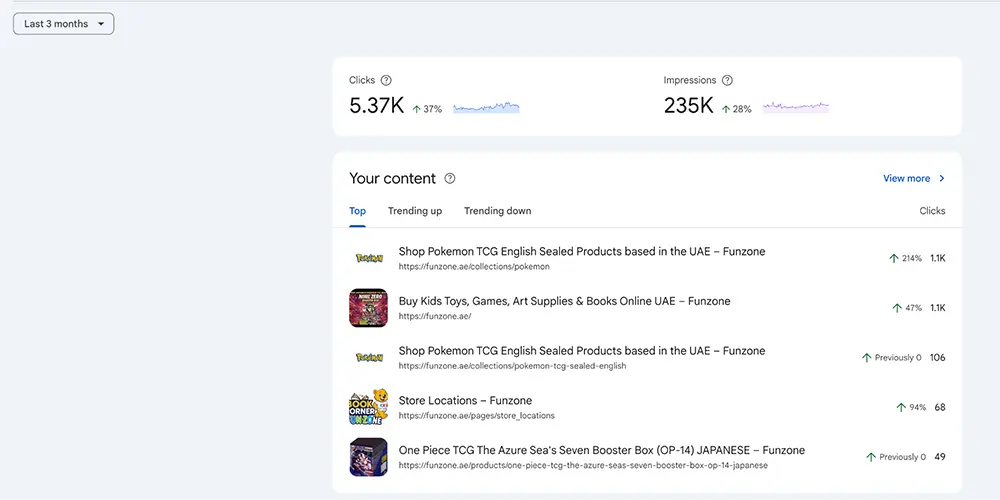Image resolution: width=1000 pixels, height=500 pixels.
Task: Click the One Piece Booster Box thumbnail
Action: [x=368, y=457]
